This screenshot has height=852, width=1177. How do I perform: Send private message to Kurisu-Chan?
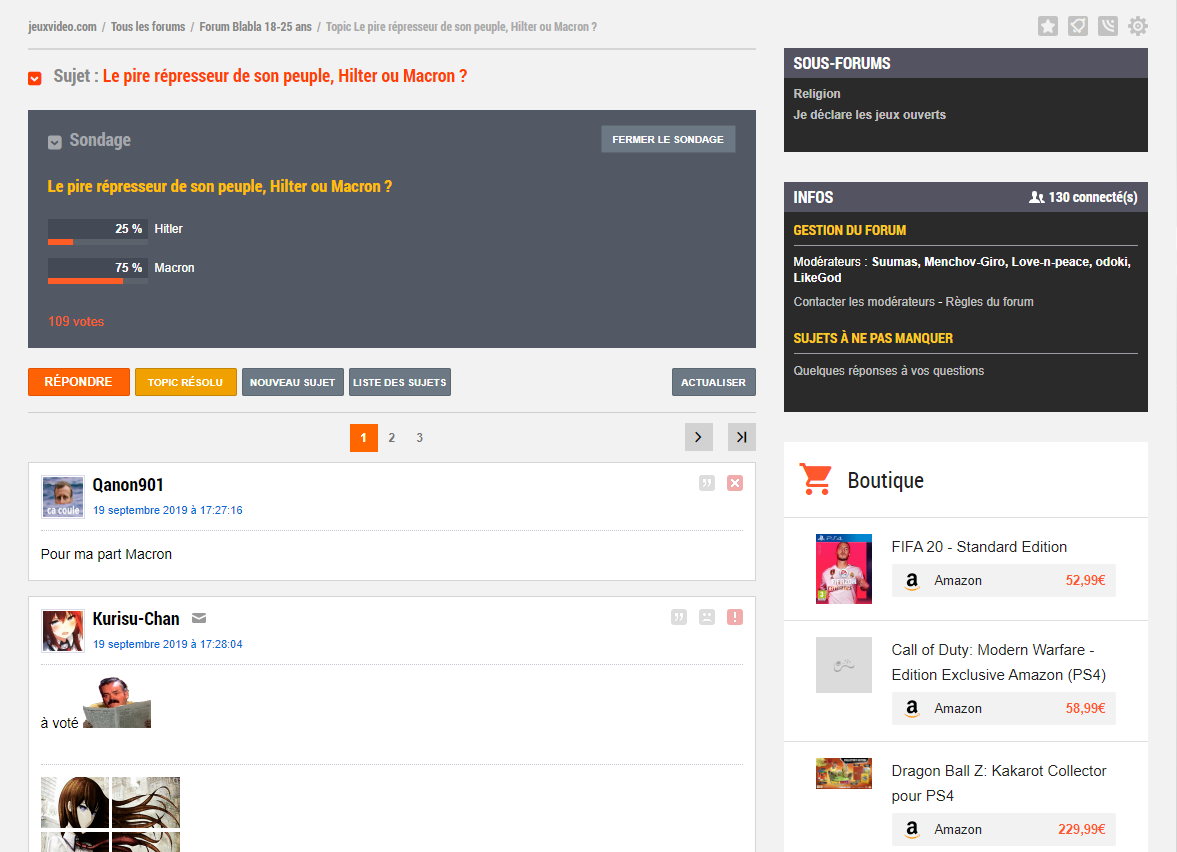tap(199, 618)
